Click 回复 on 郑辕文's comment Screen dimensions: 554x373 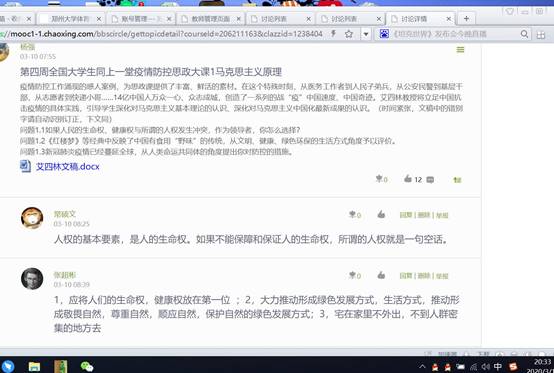click(x=406, y=215)
